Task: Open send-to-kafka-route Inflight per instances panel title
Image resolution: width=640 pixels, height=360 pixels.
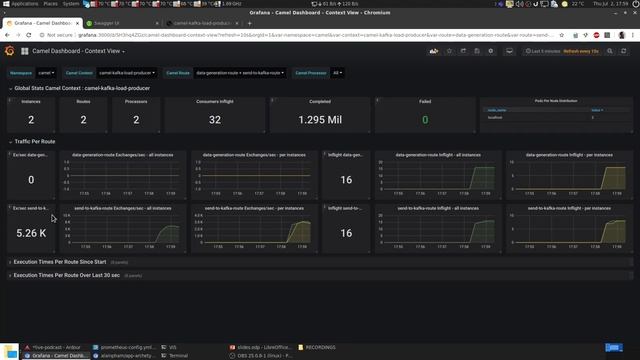Action: click(x=569, y=209)
